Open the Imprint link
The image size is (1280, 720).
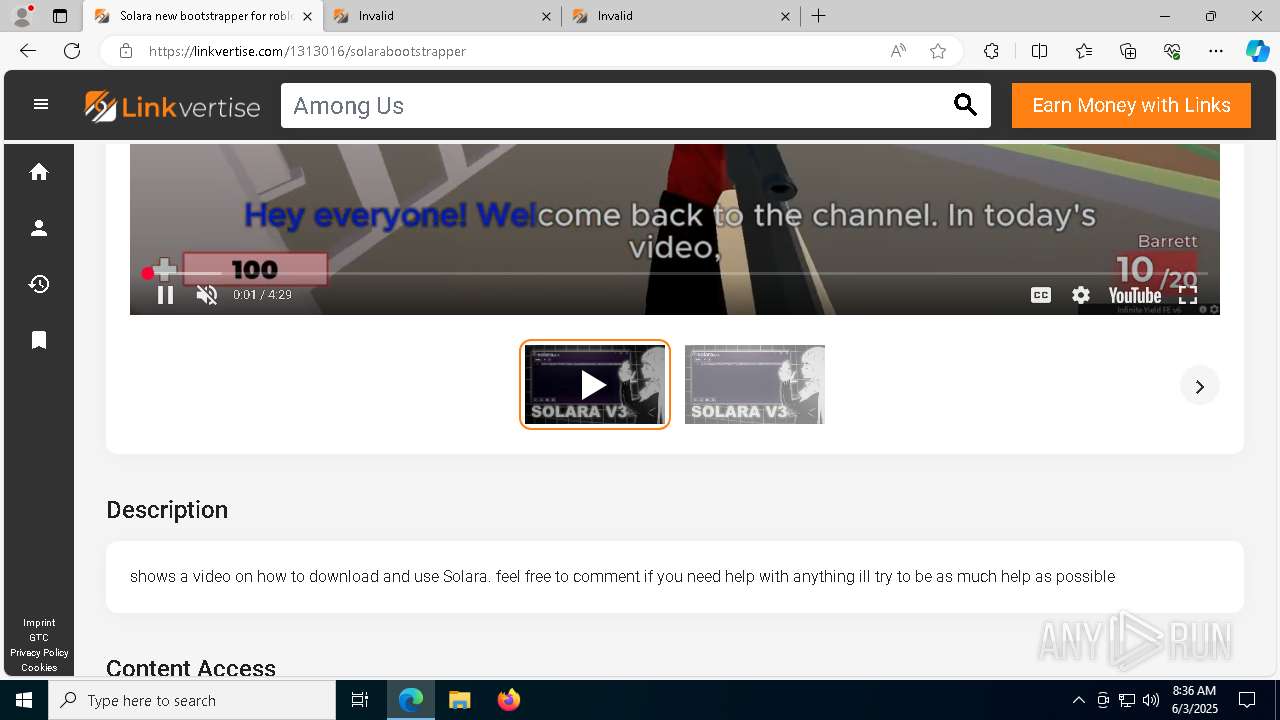pyautogui.click(x=39, y=623)
